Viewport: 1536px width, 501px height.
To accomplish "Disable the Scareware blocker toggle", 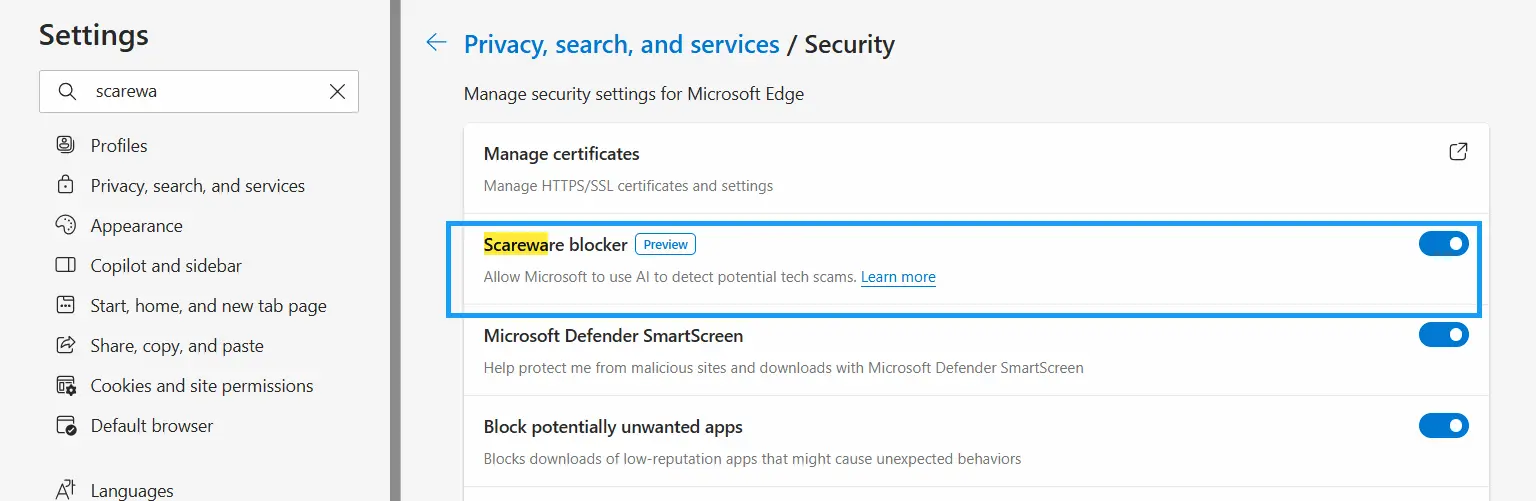I will [1443, 243].
